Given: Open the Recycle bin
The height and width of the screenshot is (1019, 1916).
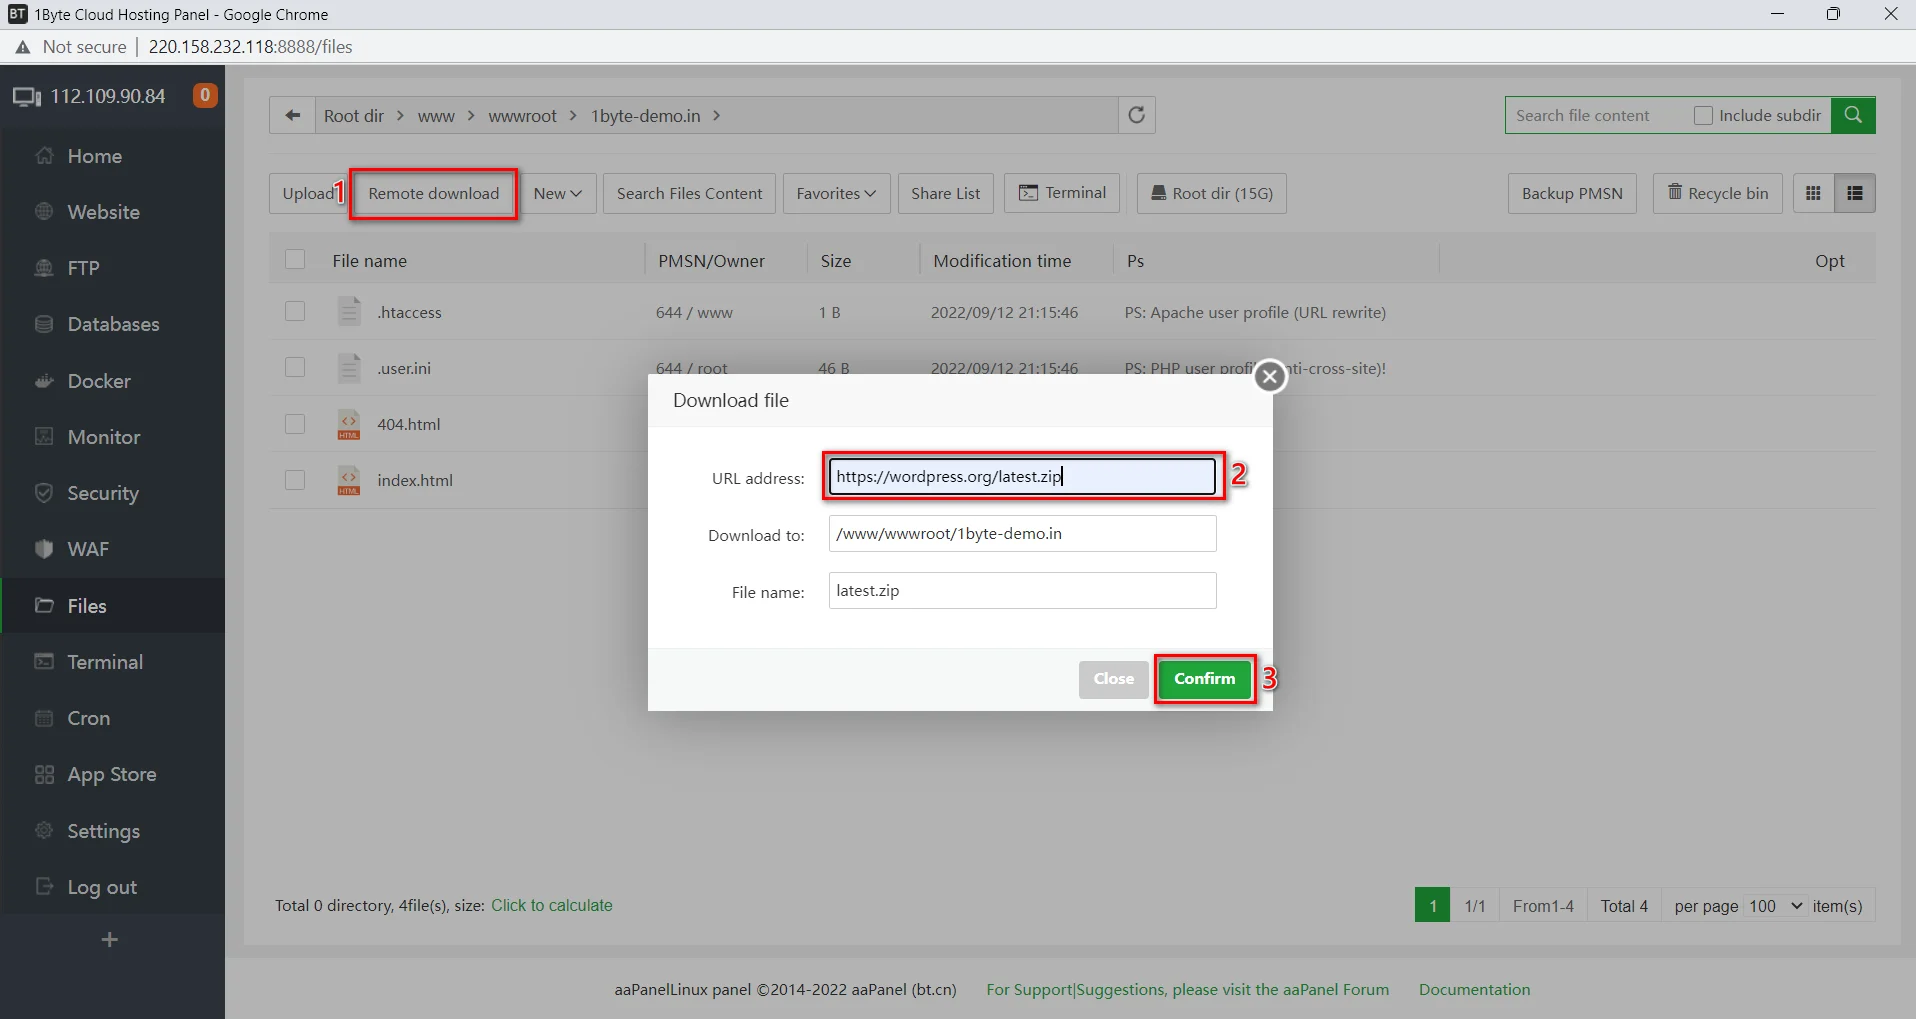Looking at the screenshot, I should click(1718, 193).
